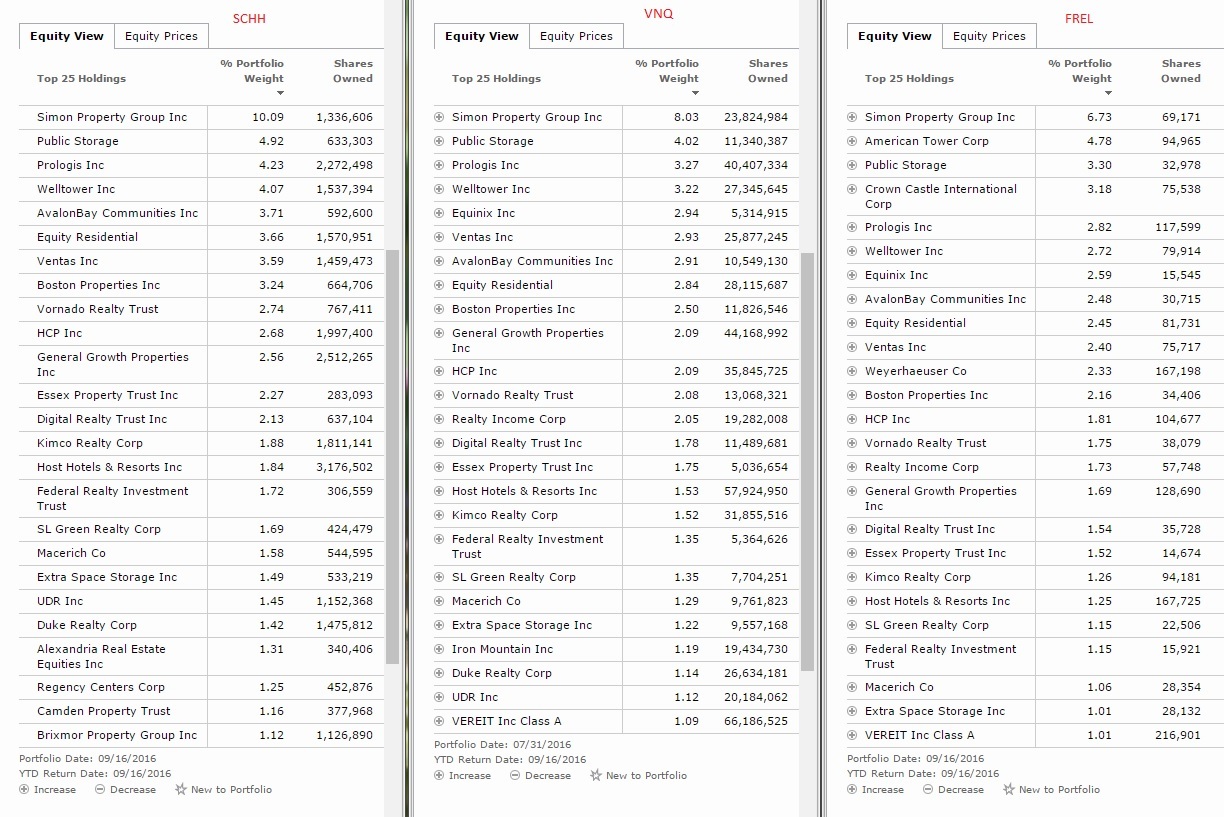Click the Decrease legend icon under VNQ holdings

click(x=515, y=775)
